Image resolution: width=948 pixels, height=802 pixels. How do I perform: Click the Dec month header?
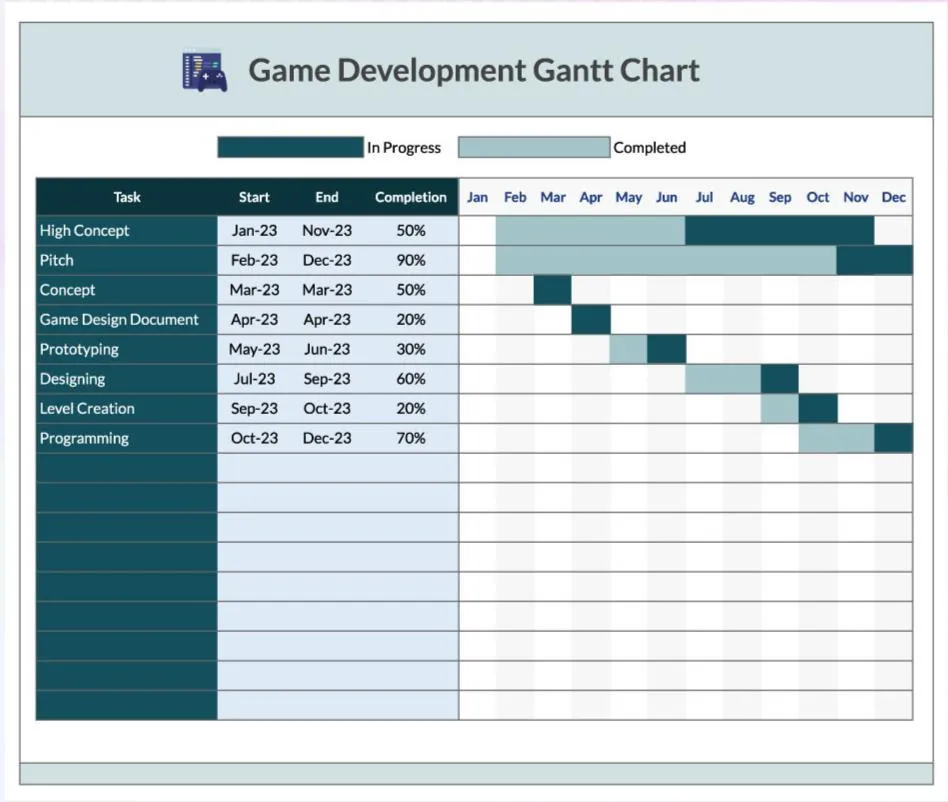[893, 197]
